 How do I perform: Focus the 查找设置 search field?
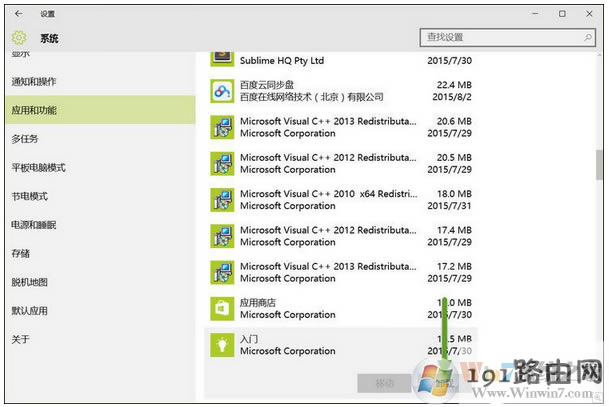point(507,37)
